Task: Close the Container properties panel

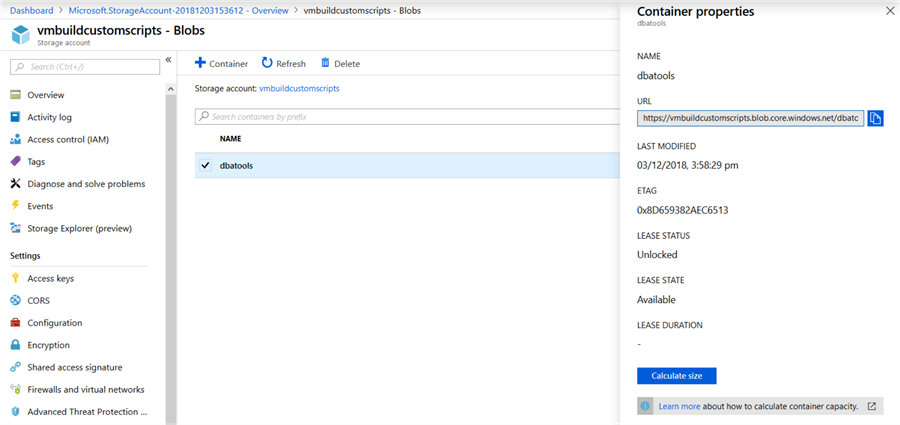Action: pyautogui.click(x=890, y=11)
